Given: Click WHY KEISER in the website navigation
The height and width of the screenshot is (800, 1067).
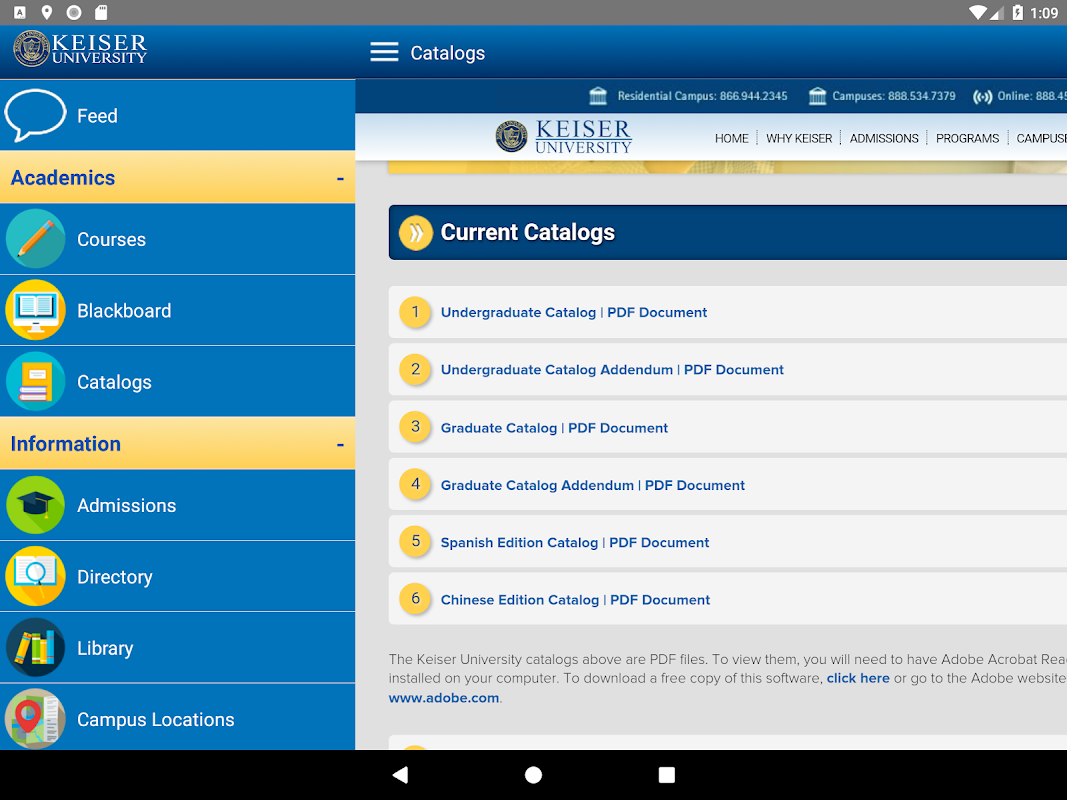Looking at the screenshot, I should tap(799, 138).
